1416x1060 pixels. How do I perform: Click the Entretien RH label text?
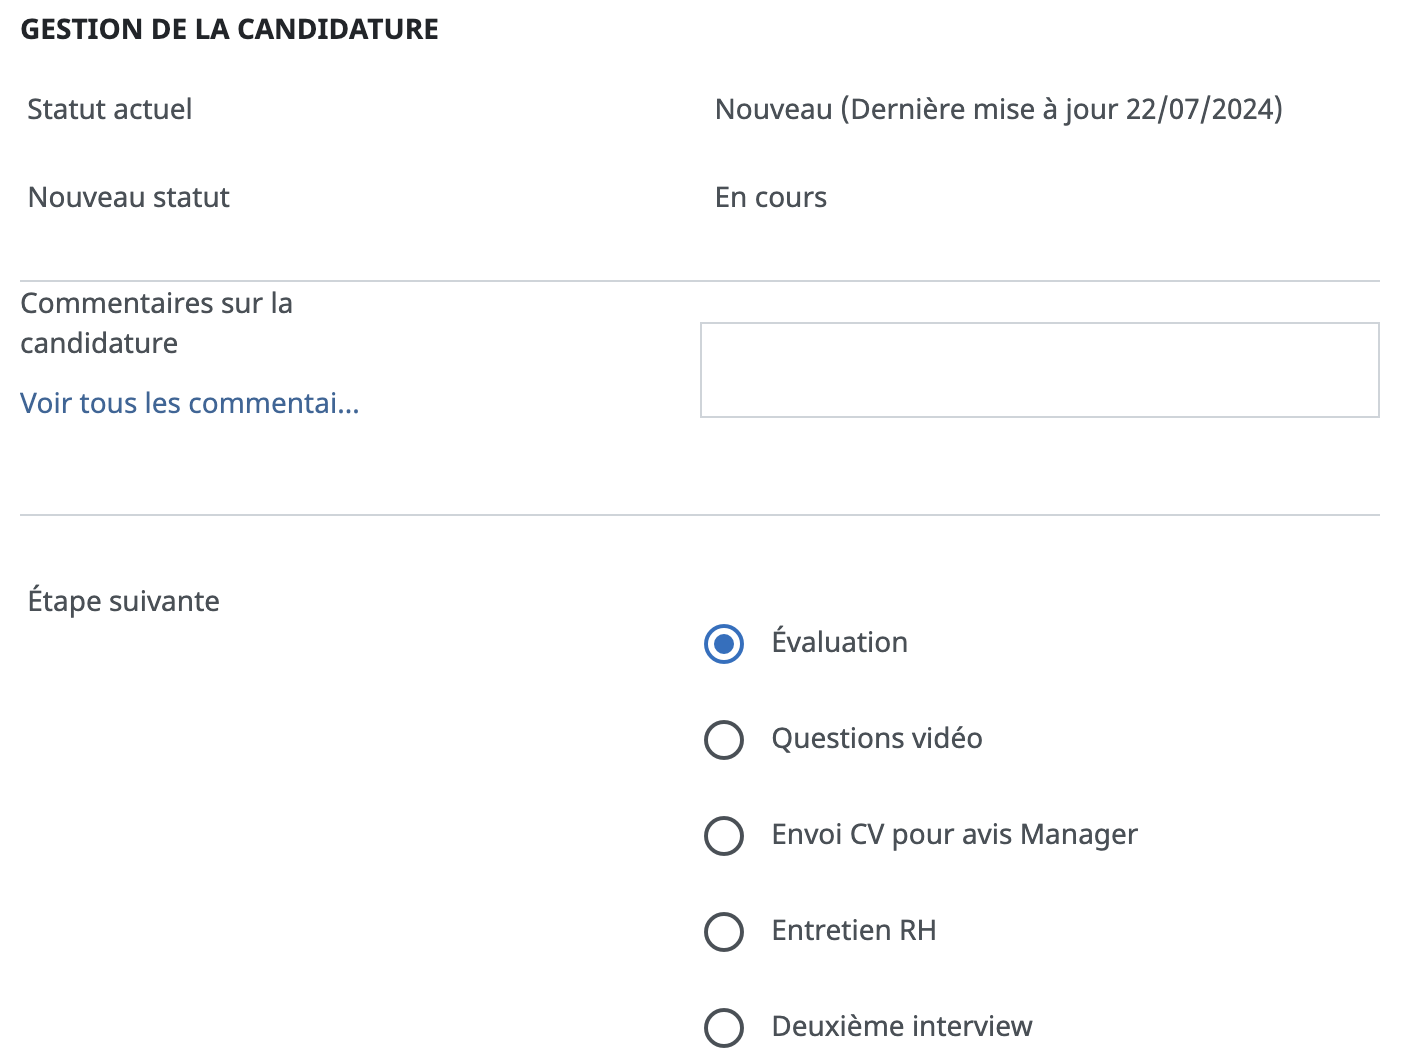(853, 930)
